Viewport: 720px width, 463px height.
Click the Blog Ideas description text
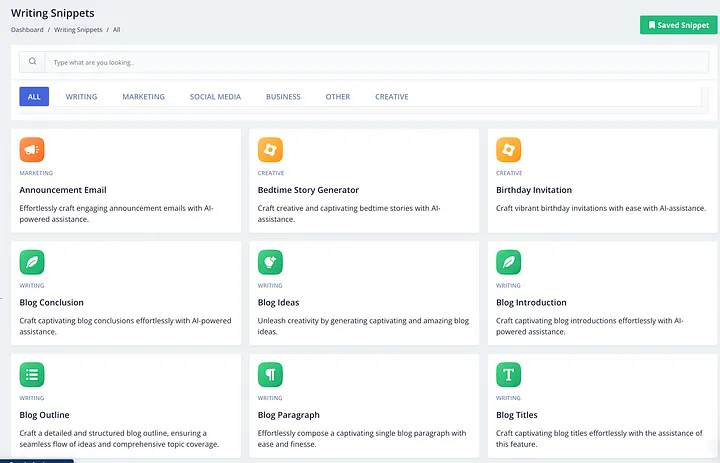point(363,327)
